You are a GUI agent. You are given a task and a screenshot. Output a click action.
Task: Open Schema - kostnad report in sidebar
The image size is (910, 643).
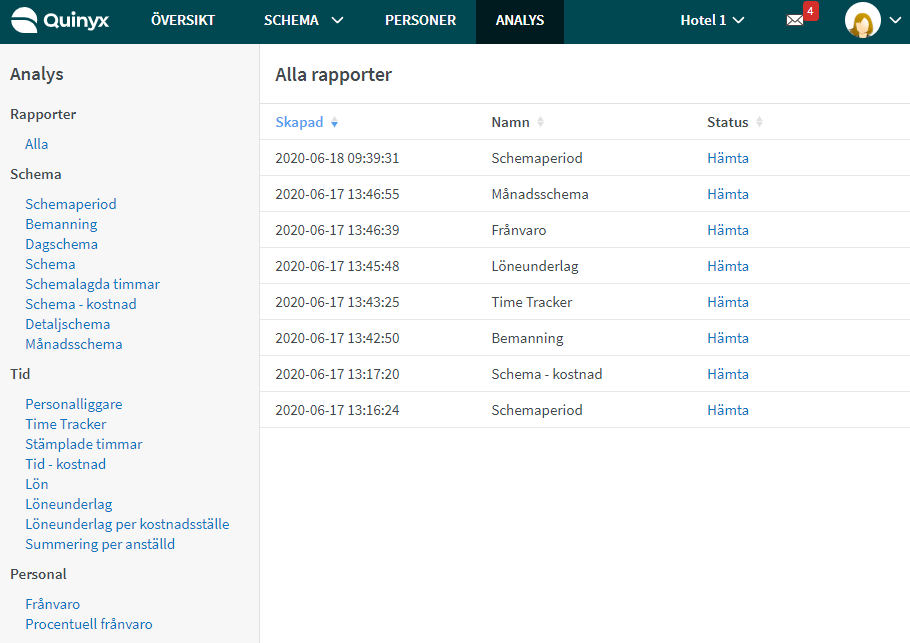(x=81, y=304)
